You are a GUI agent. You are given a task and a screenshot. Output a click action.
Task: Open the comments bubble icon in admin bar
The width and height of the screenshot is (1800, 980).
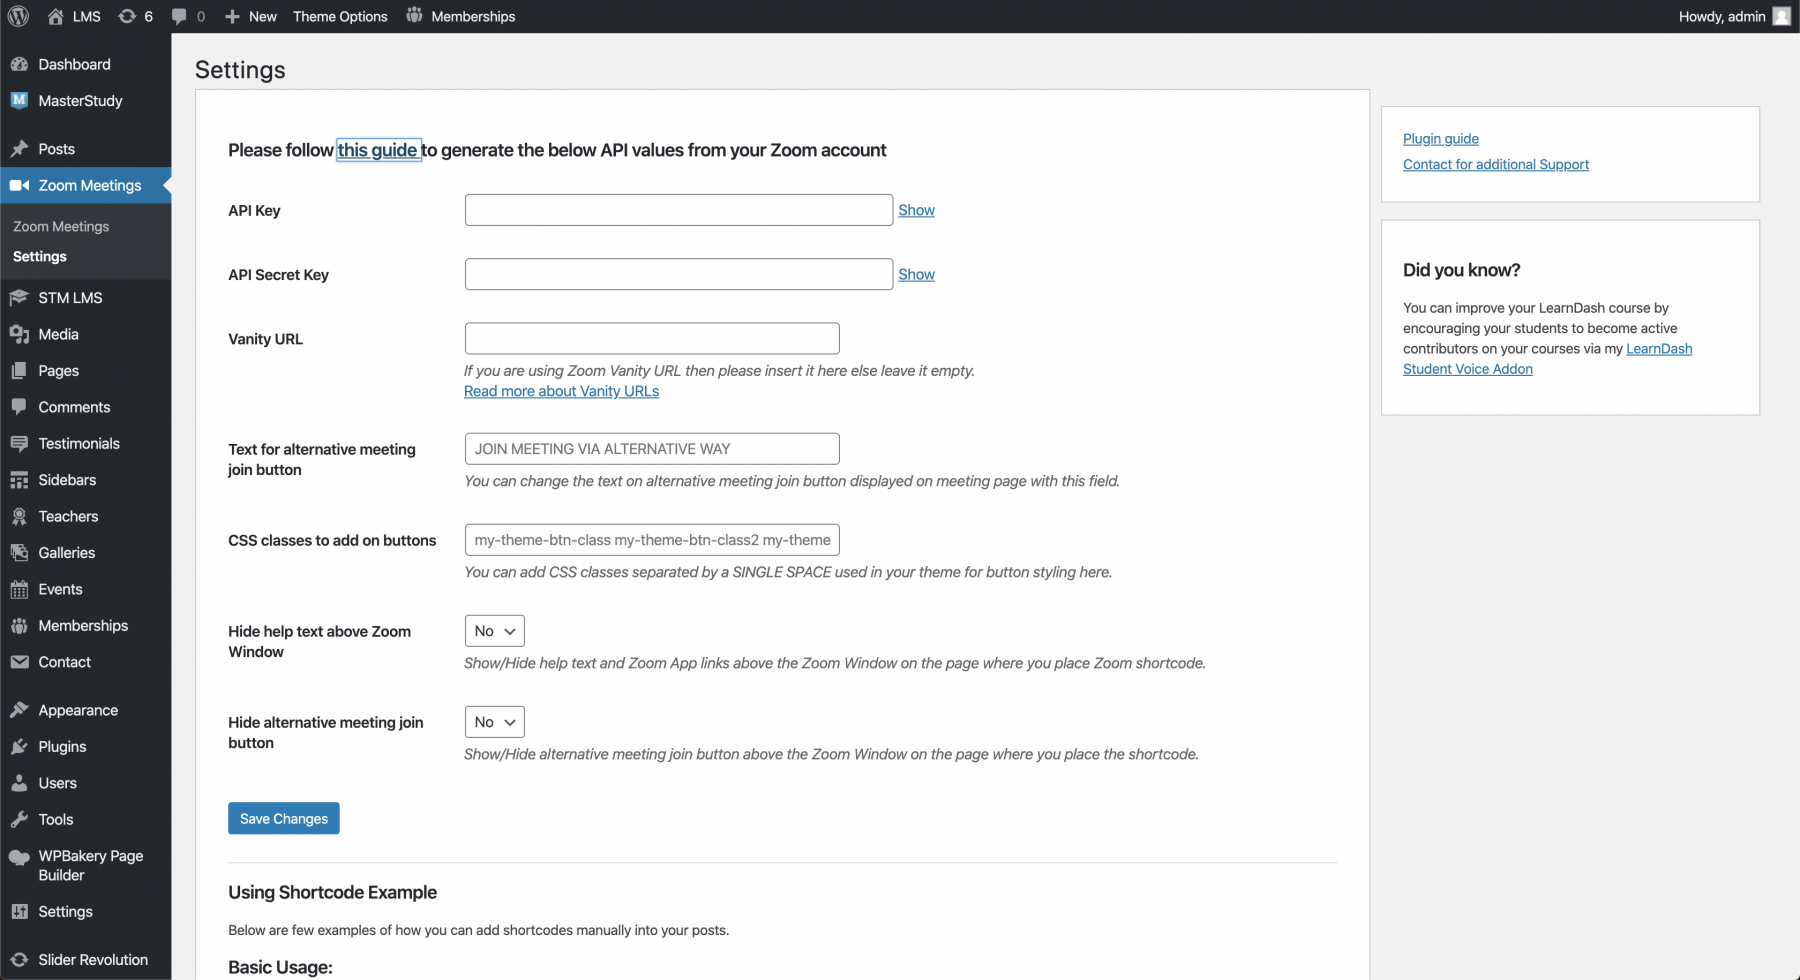(179, 16)
